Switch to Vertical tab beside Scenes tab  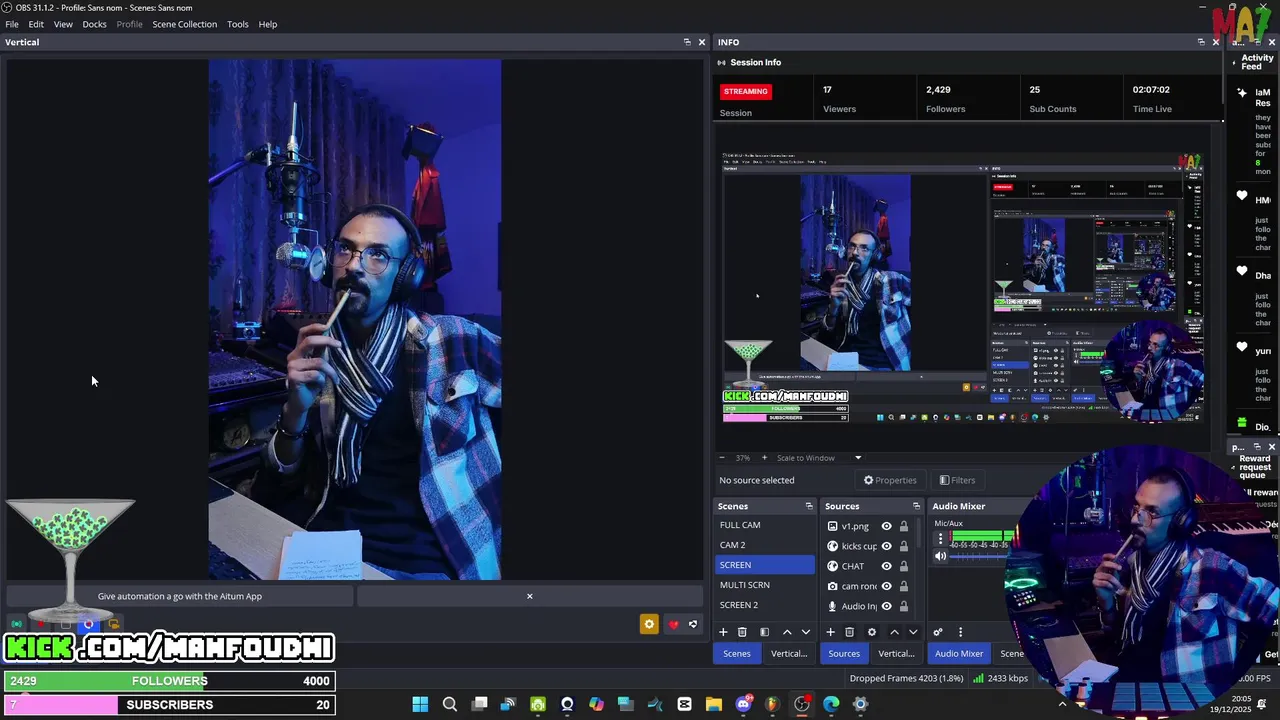coord(789,654)
